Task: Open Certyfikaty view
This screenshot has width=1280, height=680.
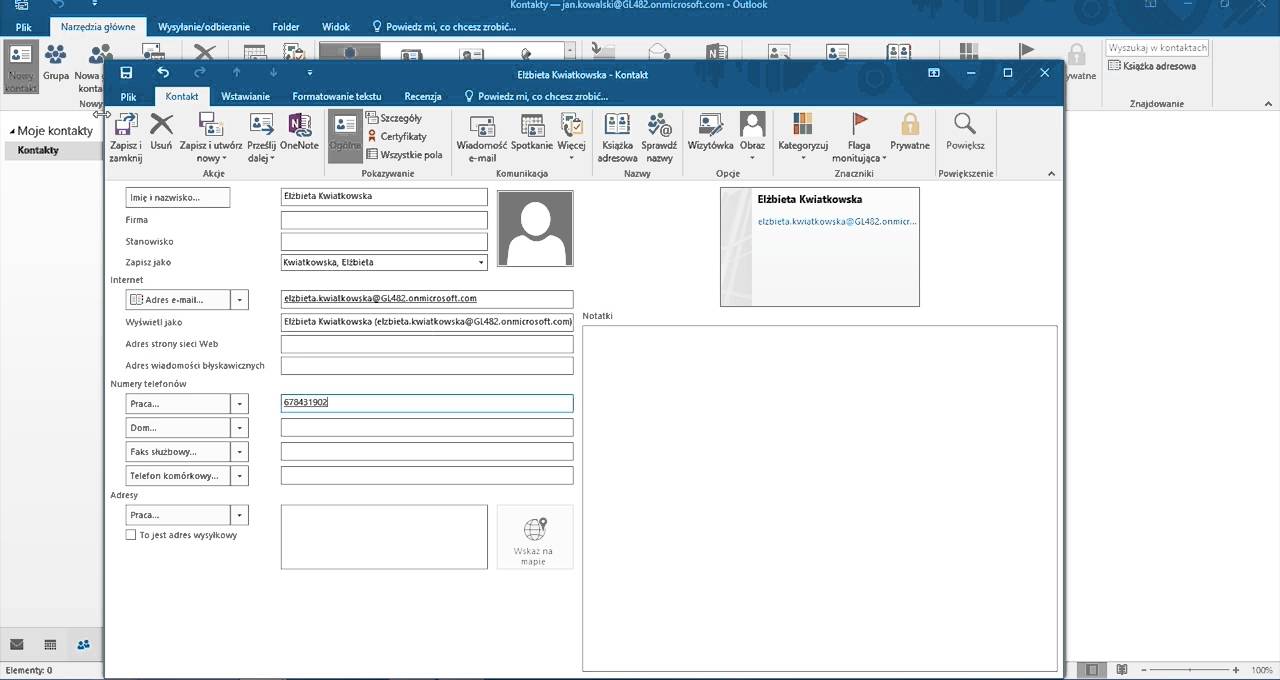Action: 397,136
